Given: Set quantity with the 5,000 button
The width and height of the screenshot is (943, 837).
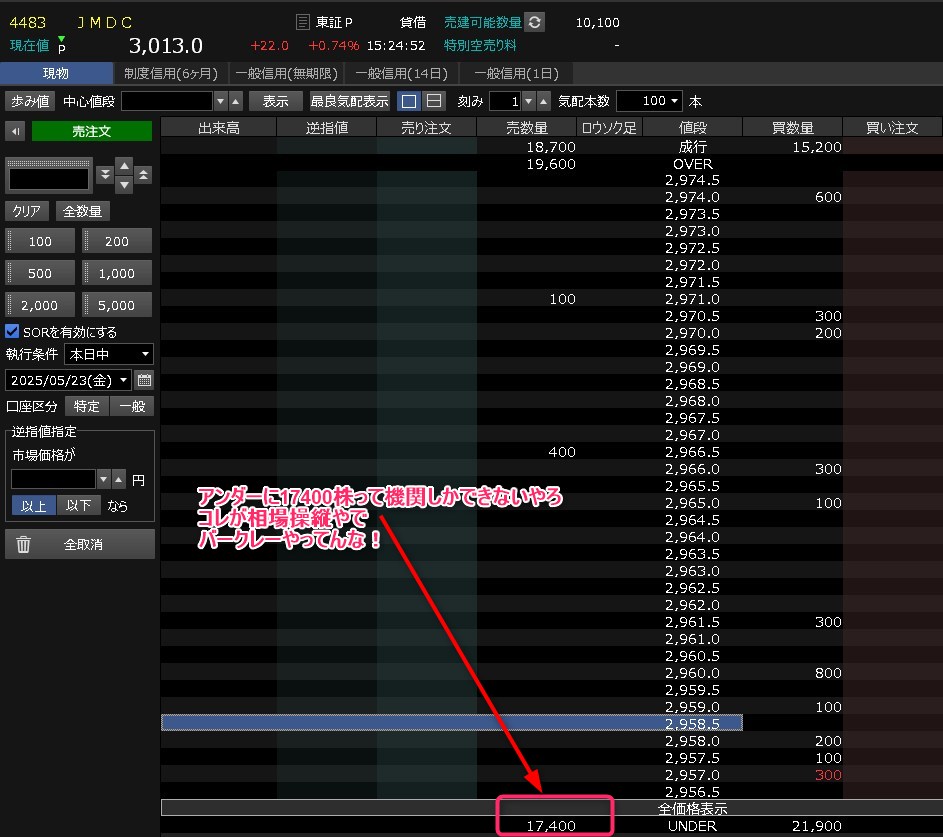Looking at the screenshot, I should tap(117, 305).
